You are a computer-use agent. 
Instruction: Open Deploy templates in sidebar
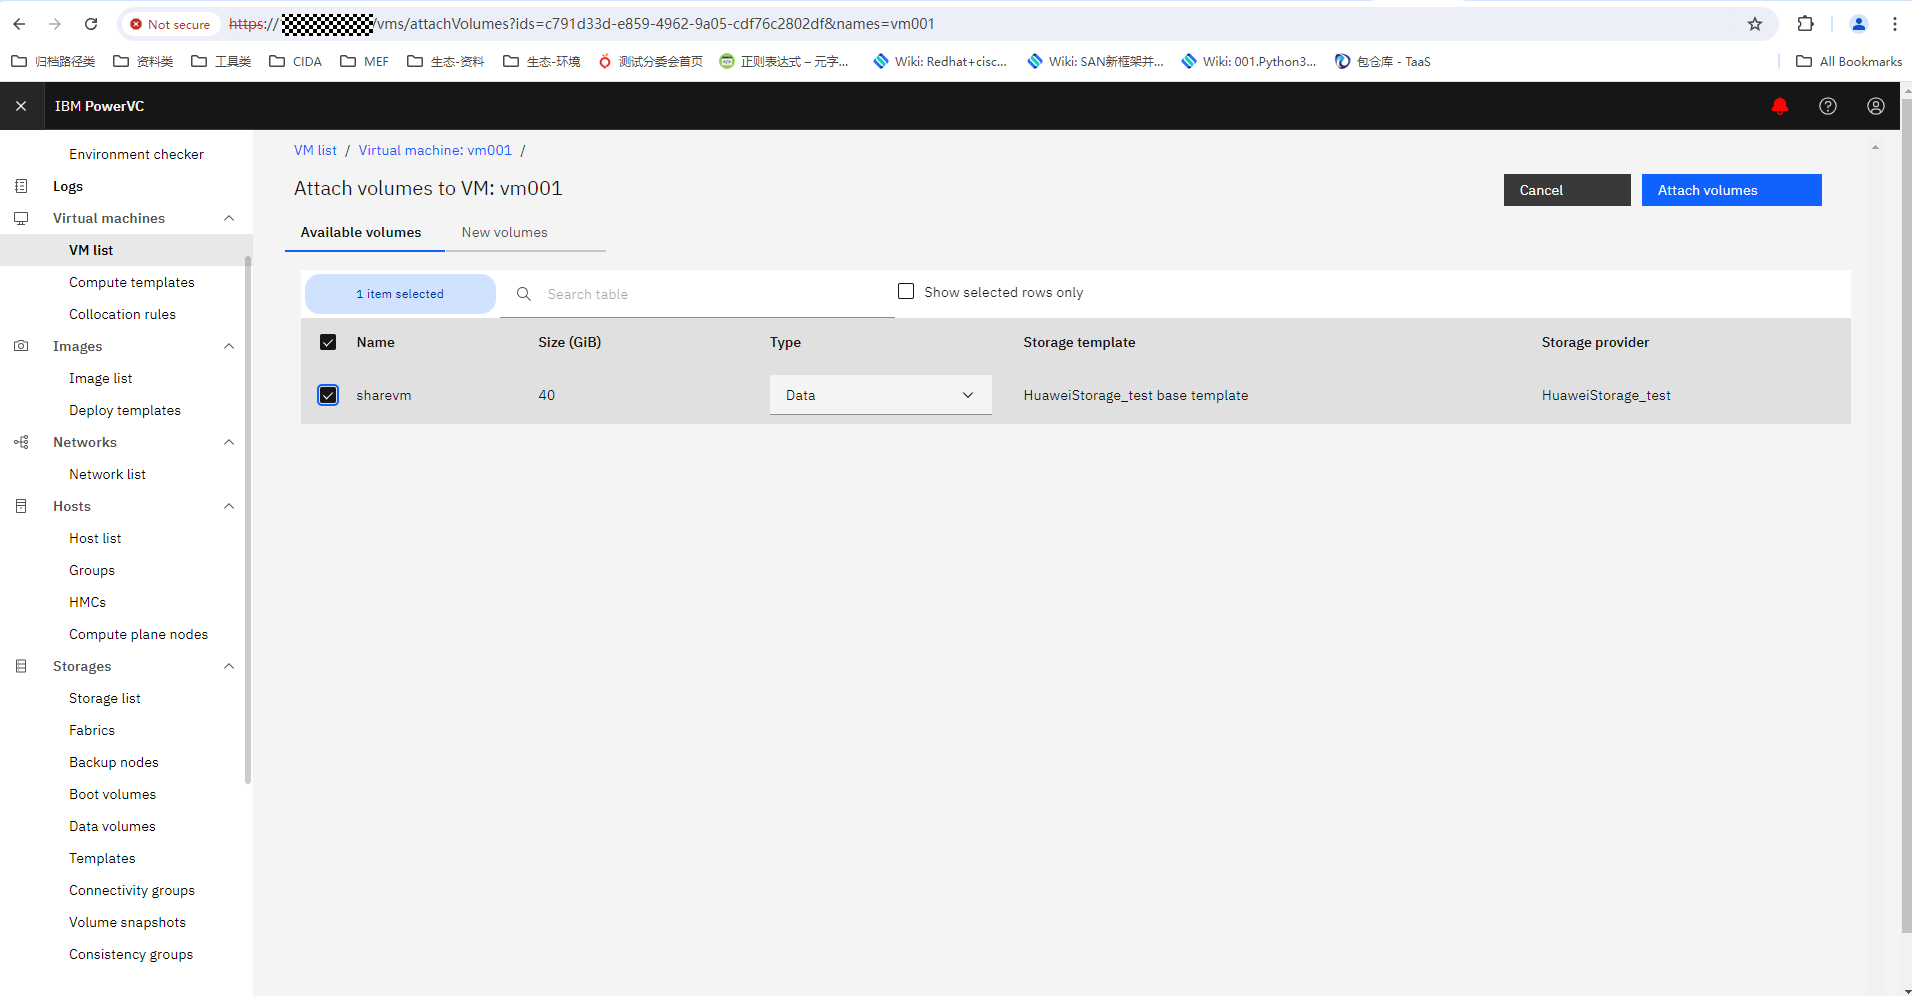tap(125, 410)
